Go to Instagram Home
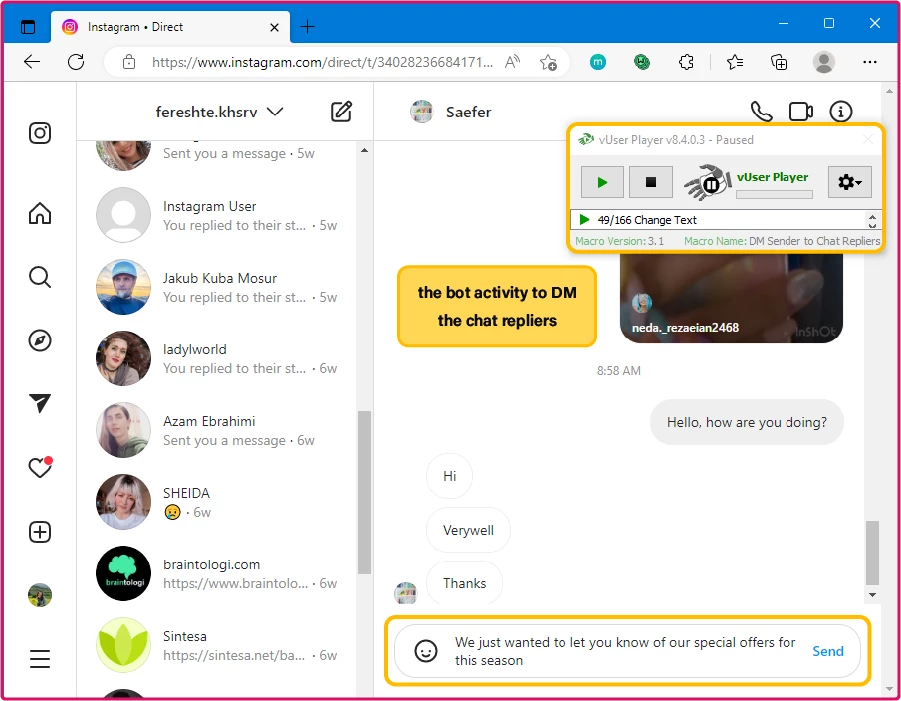 point(40,213)
